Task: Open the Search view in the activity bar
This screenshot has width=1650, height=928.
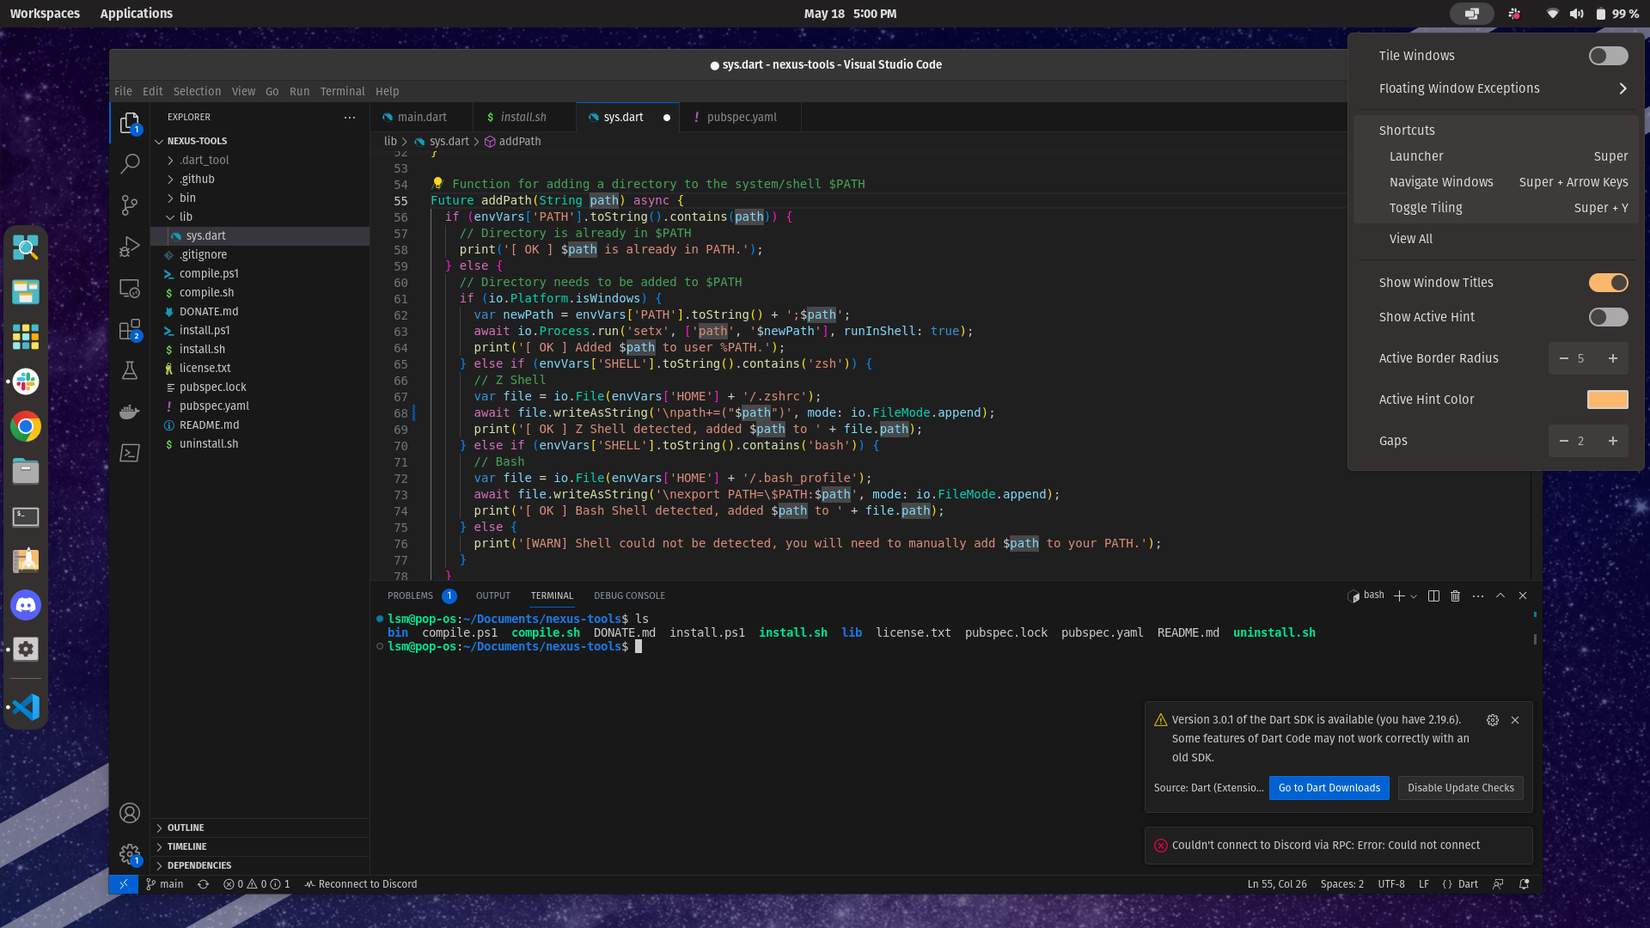Action: click(129, 163)
